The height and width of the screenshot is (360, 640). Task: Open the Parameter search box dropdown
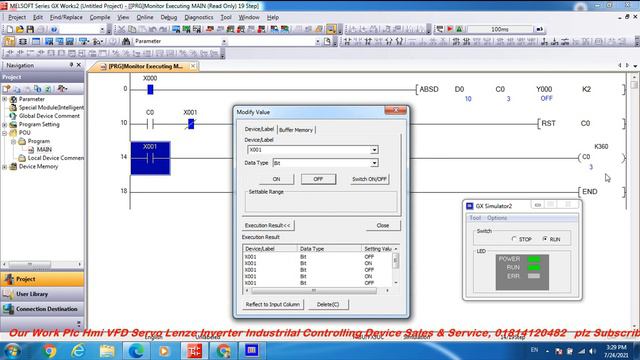[x=224, y=42]
